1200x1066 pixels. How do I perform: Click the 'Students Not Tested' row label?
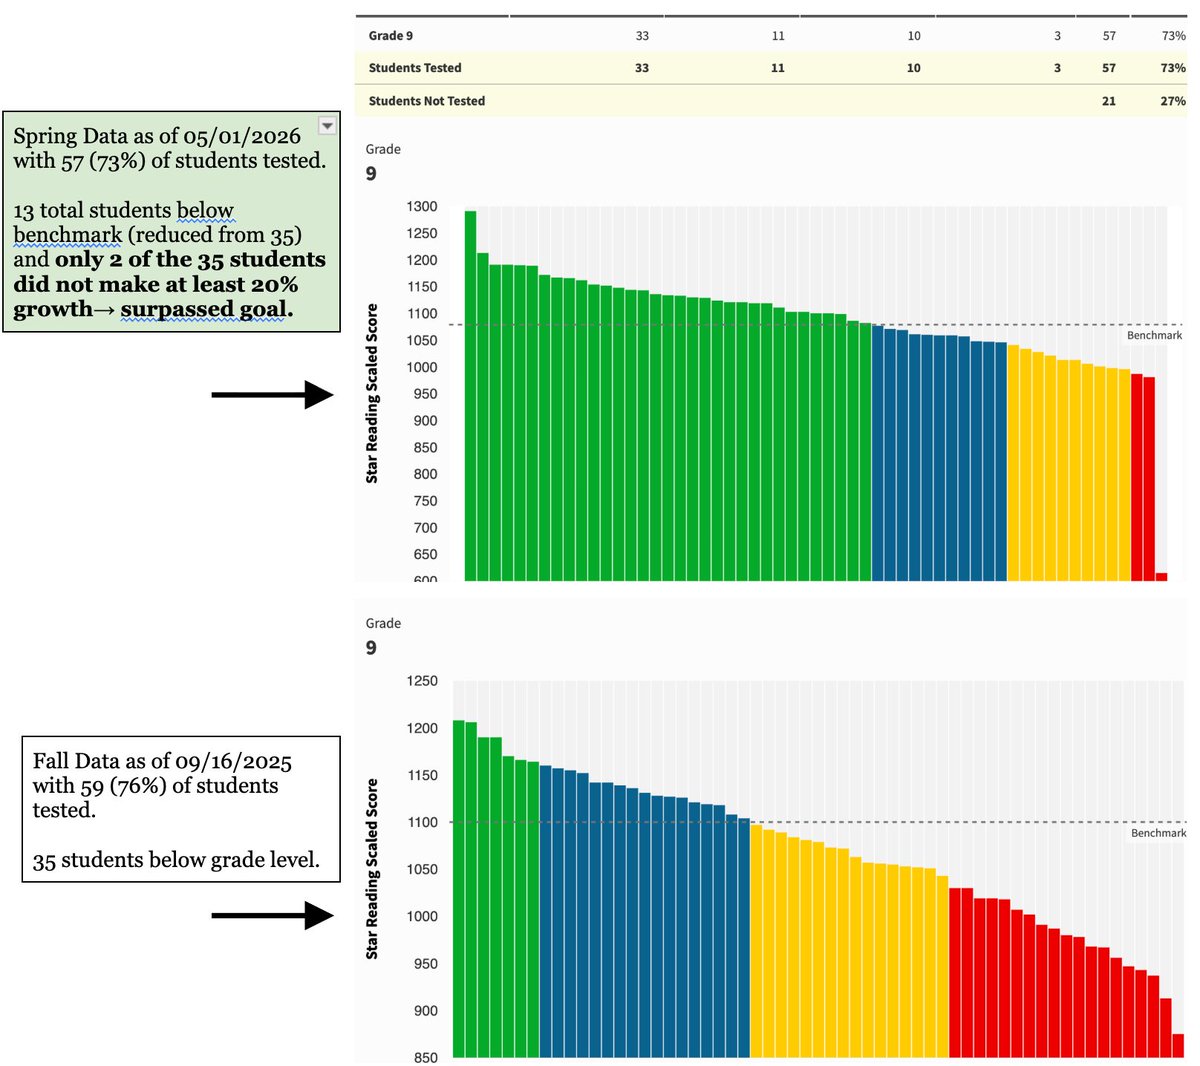click(427, 101)
